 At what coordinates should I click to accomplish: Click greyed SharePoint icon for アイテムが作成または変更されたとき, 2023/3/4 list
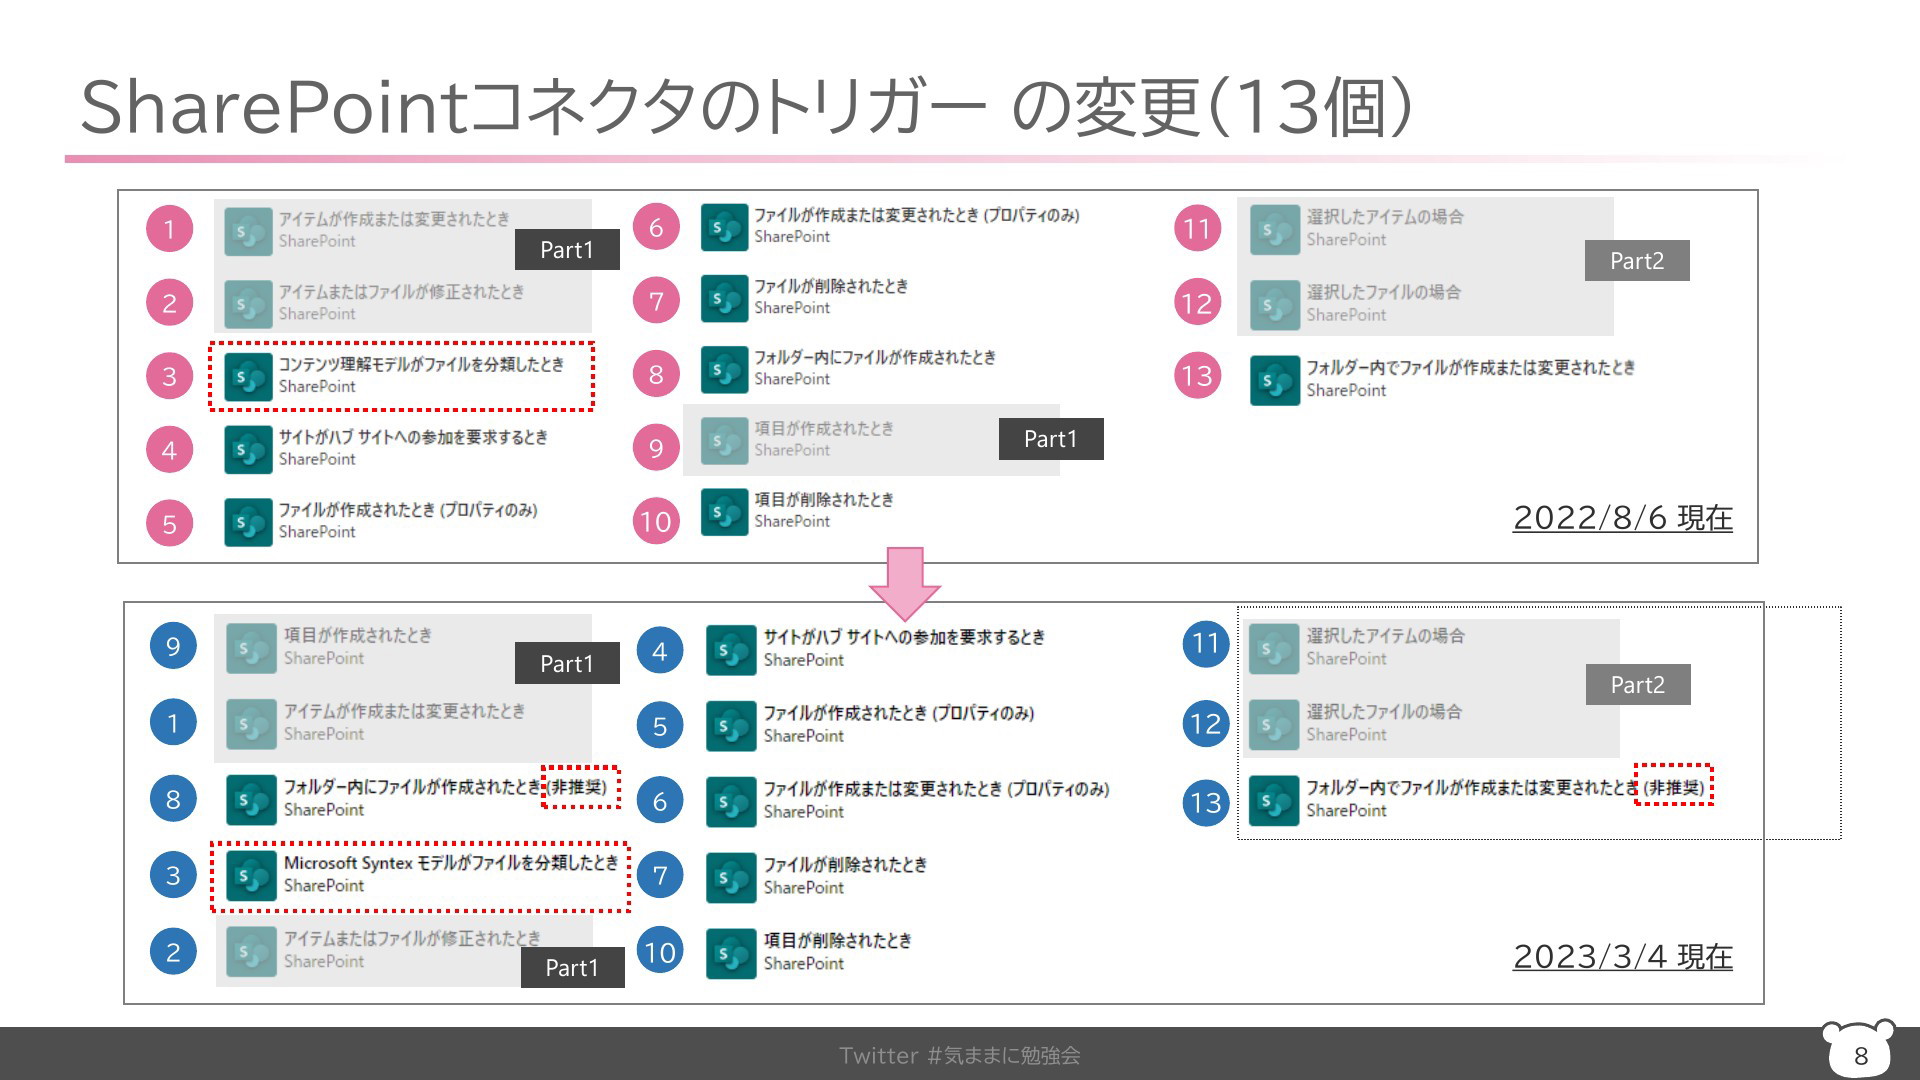pyautogui.click(x=251, y=724)
